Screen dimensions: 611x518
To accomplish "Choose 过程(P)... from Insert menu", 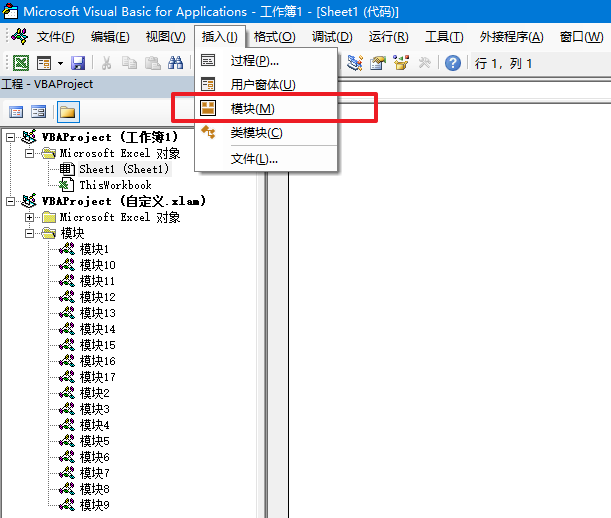I will [x=266, y=61].
